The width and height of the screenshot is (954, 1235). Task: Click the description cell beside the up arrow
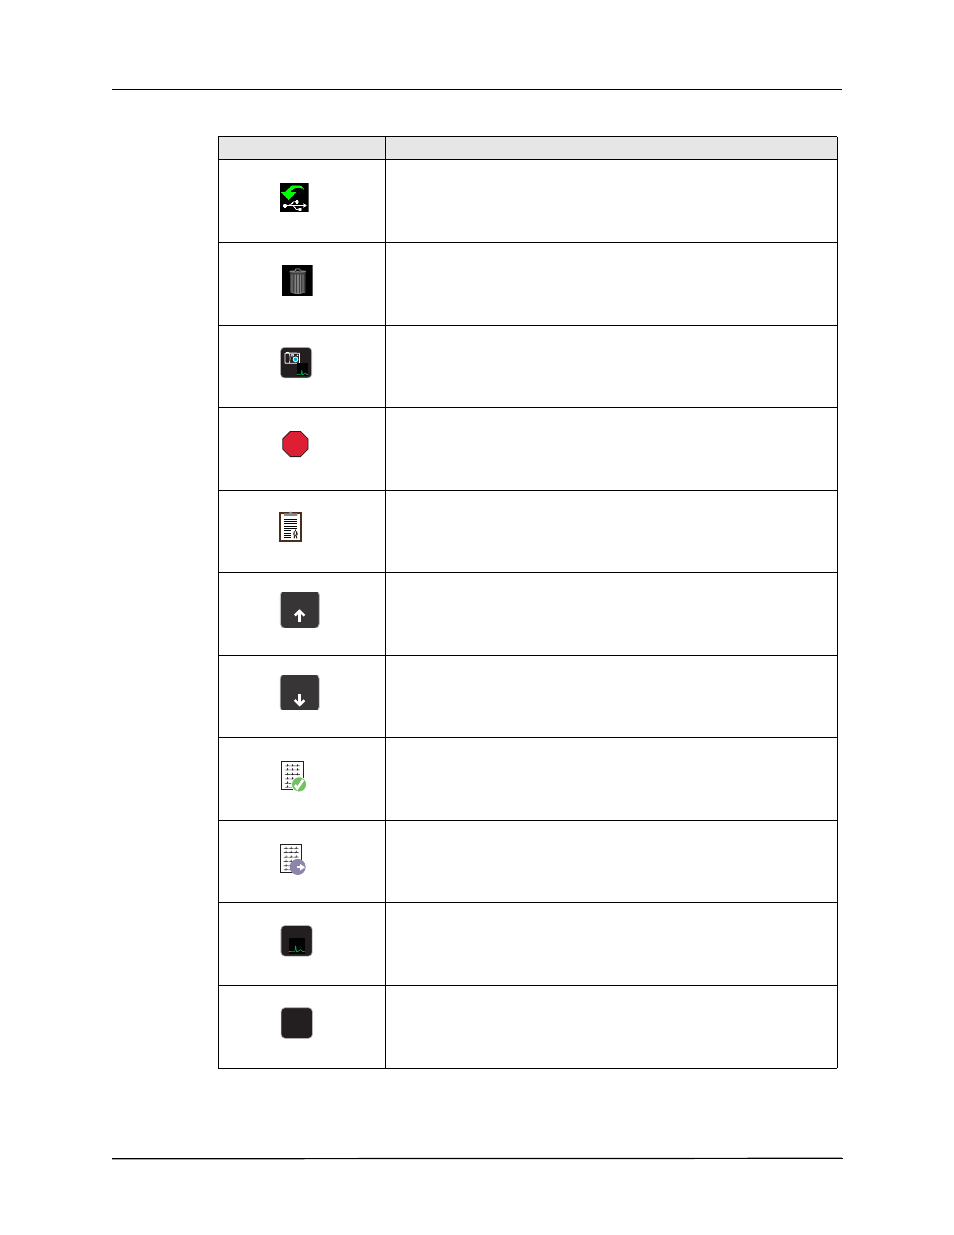pos(611,614)
